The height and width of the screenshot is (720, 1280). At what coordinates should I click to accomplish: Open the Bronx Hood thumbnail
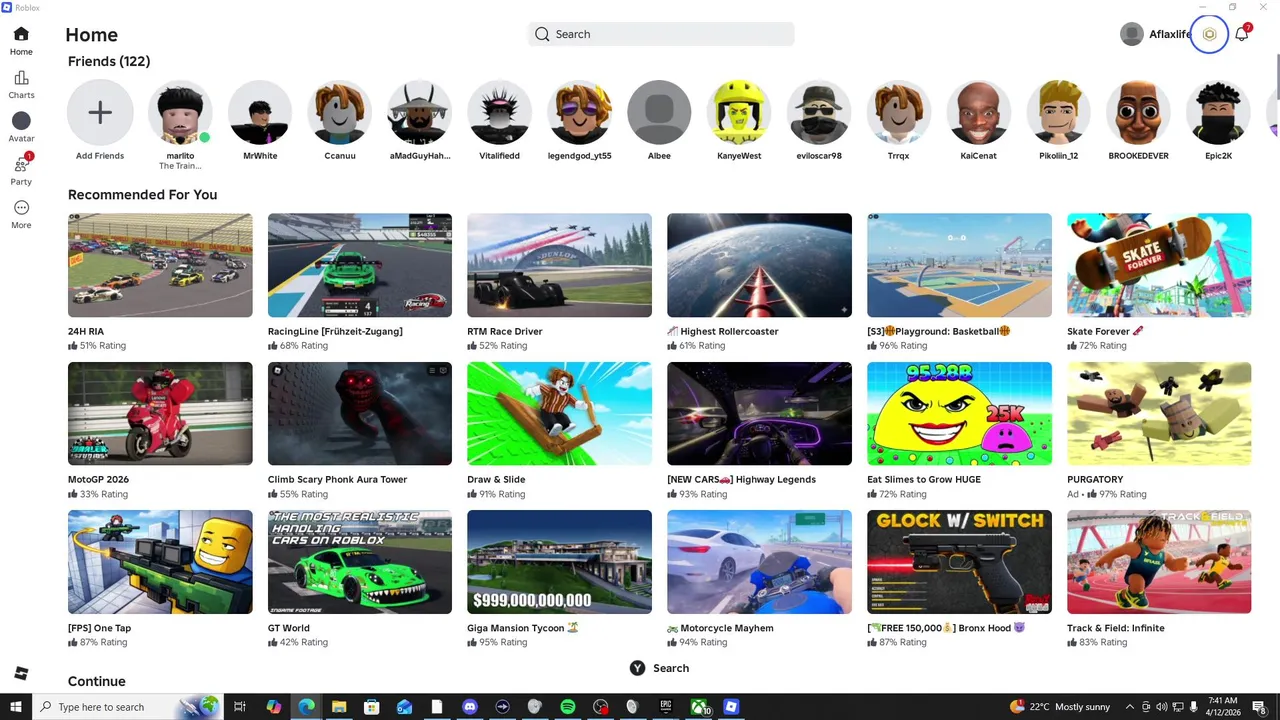point(959,562)
